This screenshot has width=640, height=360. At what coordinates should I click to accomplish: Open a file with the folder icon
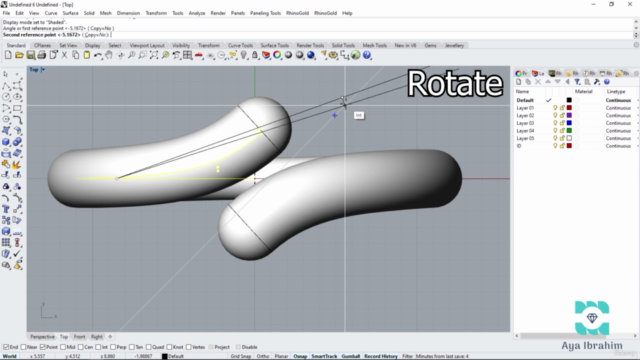click(19, 55)
